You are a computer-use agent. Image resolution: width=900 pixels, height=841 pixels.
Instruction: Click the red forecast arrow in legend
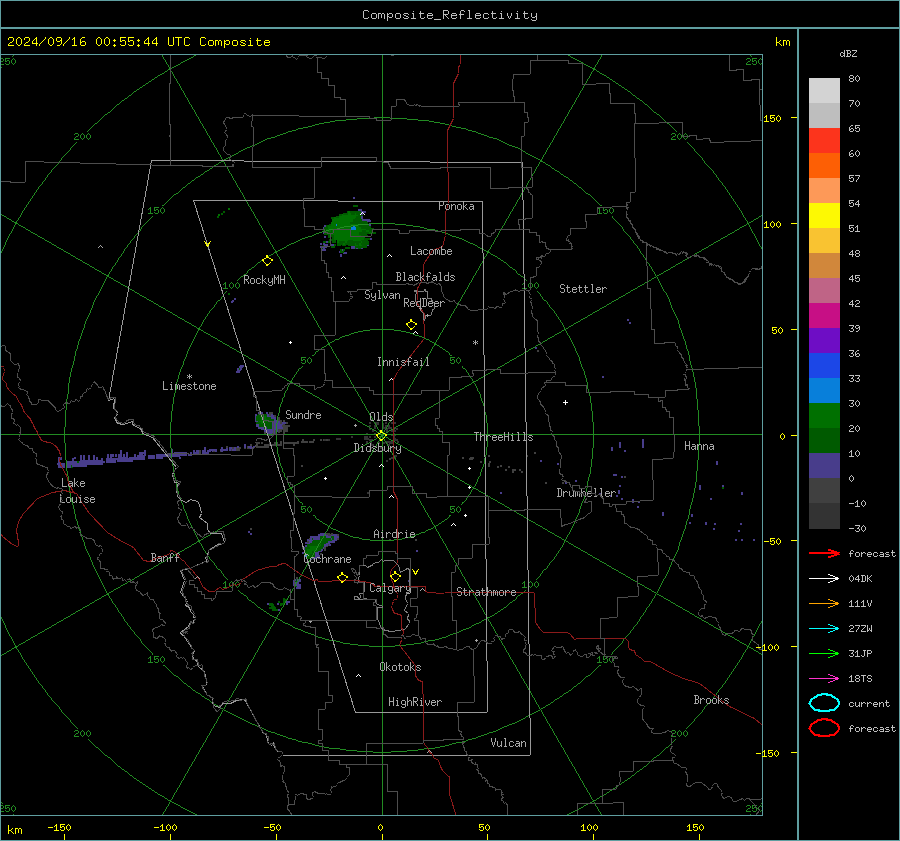tap(824, 553)
